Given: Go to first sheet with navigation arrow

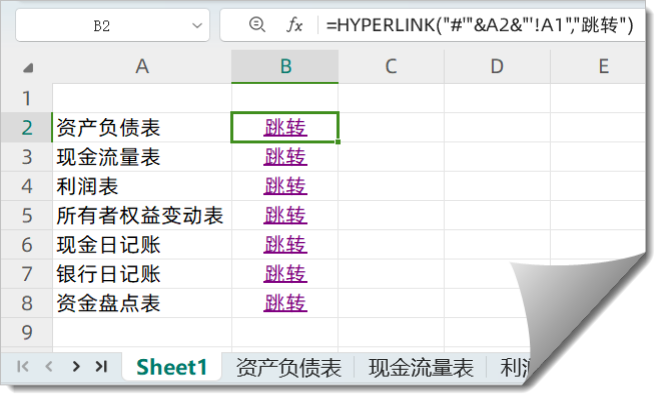Looking at the screenshot, I should coord(22,366).
